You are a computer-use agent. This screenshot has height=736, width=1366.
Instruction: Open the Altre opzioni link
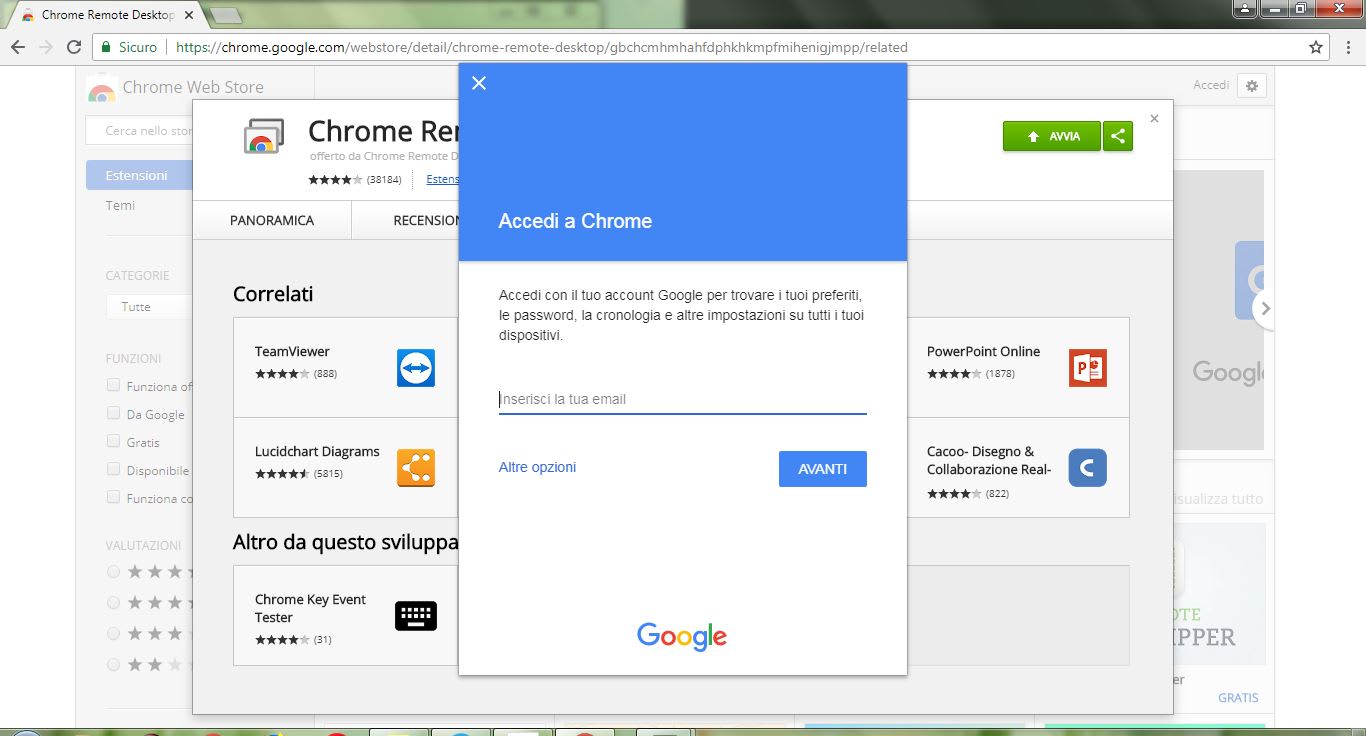[x=537, y=467]
